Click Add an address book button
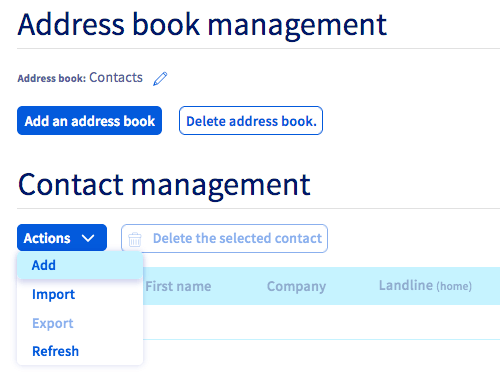Image resolution: width=500 pixels, height=382 pixels. coord(89,121)
